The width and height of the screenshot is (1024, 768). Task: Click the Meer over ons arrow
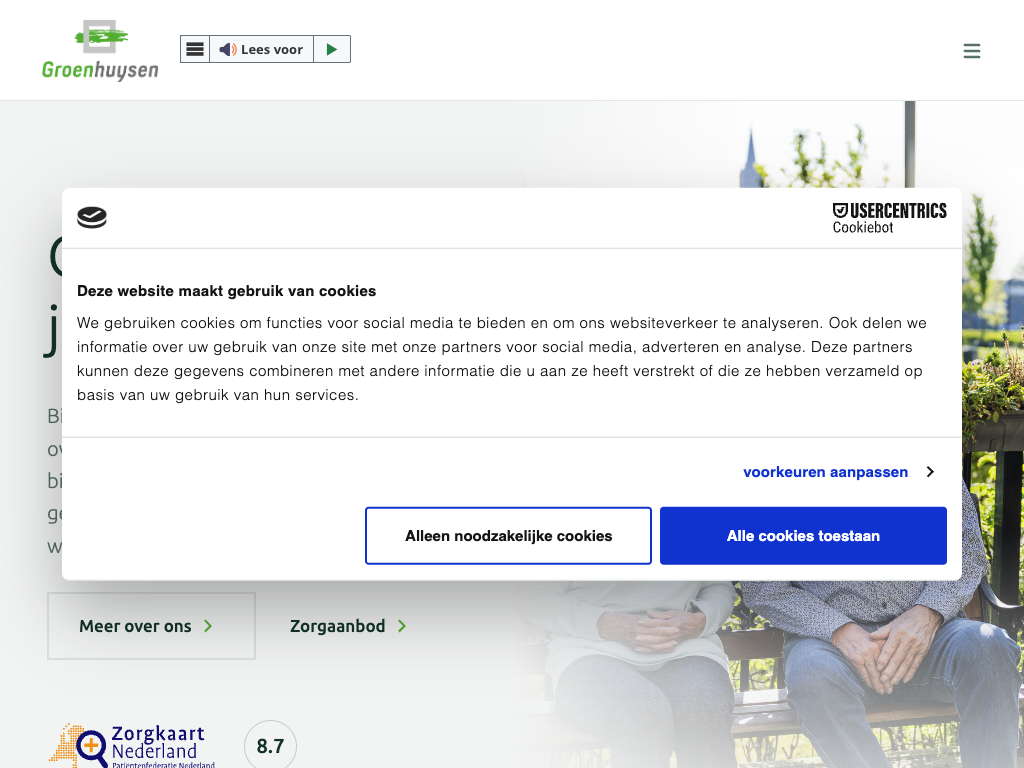(x=208, y=626)
